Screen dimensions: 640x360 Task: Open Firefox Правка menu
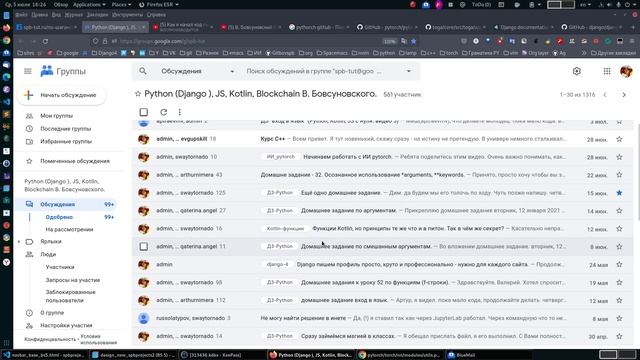click(40, 15)
